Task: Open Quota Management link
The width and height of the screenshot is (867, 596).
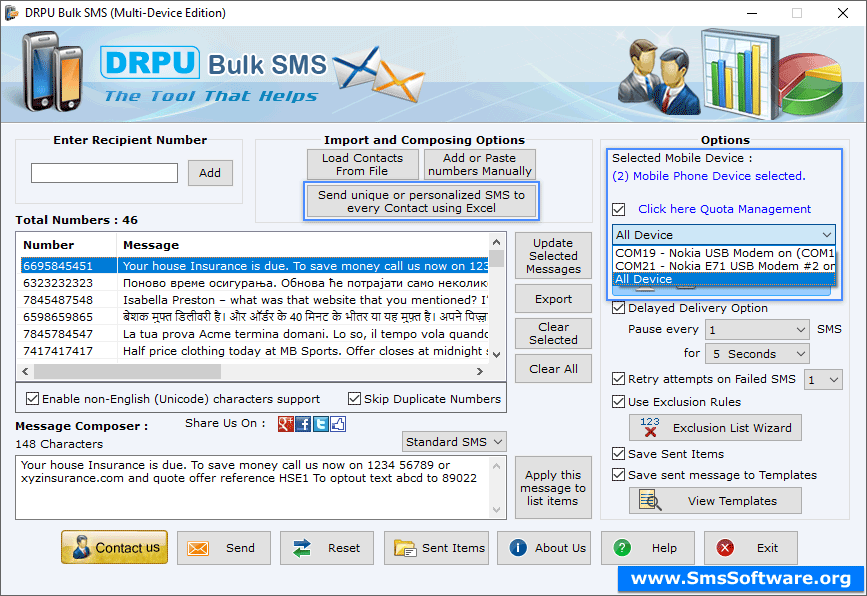Action: tap(724, 209)
